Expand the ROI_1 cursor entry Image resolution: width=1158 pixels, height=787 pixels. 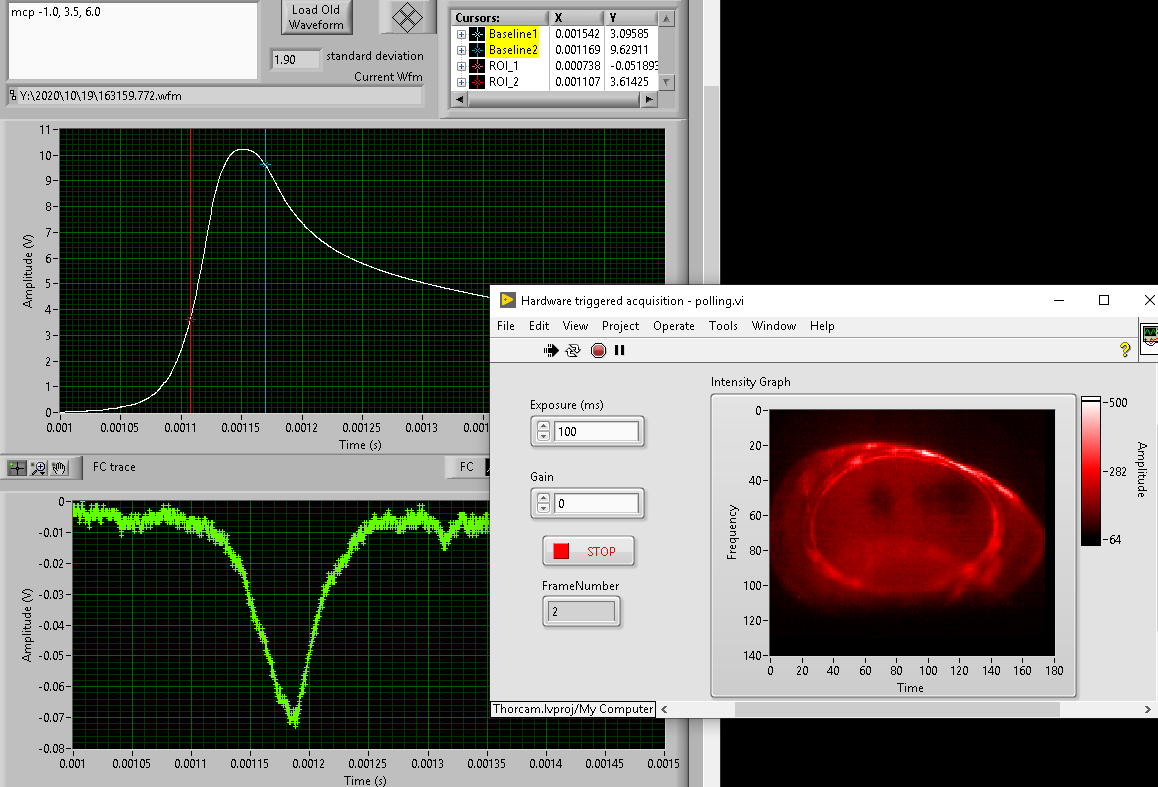(461, 66)
